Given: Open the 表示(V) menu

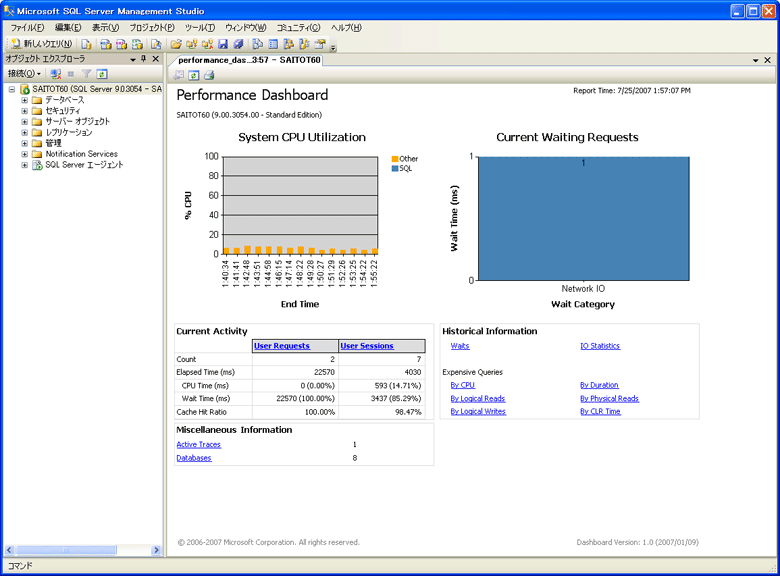Looking at the screenshot, I should [105, 28].
